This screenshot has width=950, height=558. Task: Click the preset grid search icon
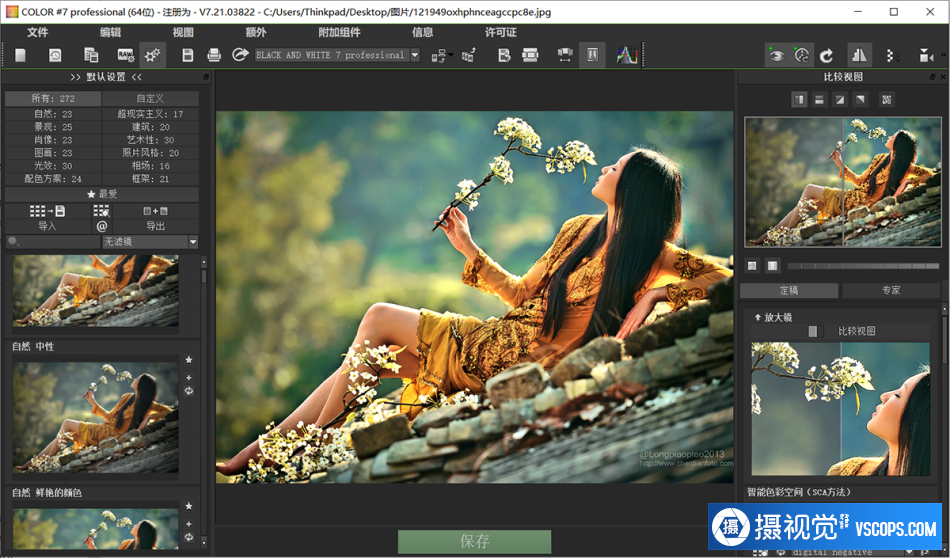101,211
